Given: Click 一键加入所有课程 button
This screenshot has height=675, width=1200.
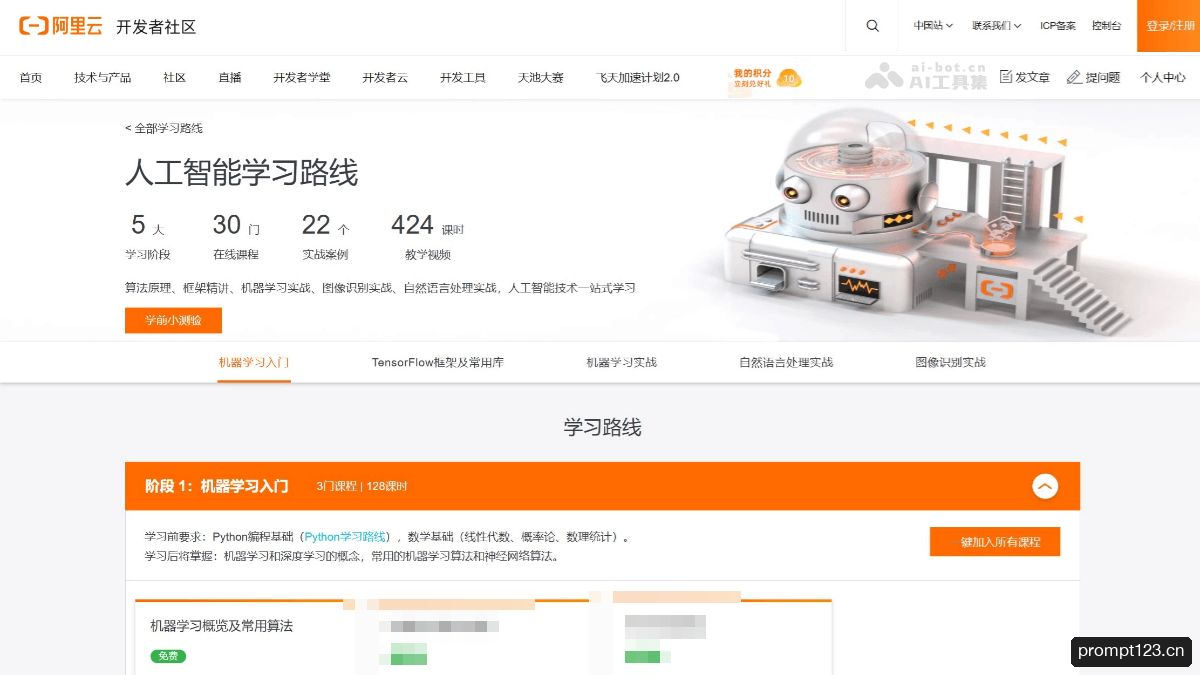Looking at the screenshot, I should (995, 541).
